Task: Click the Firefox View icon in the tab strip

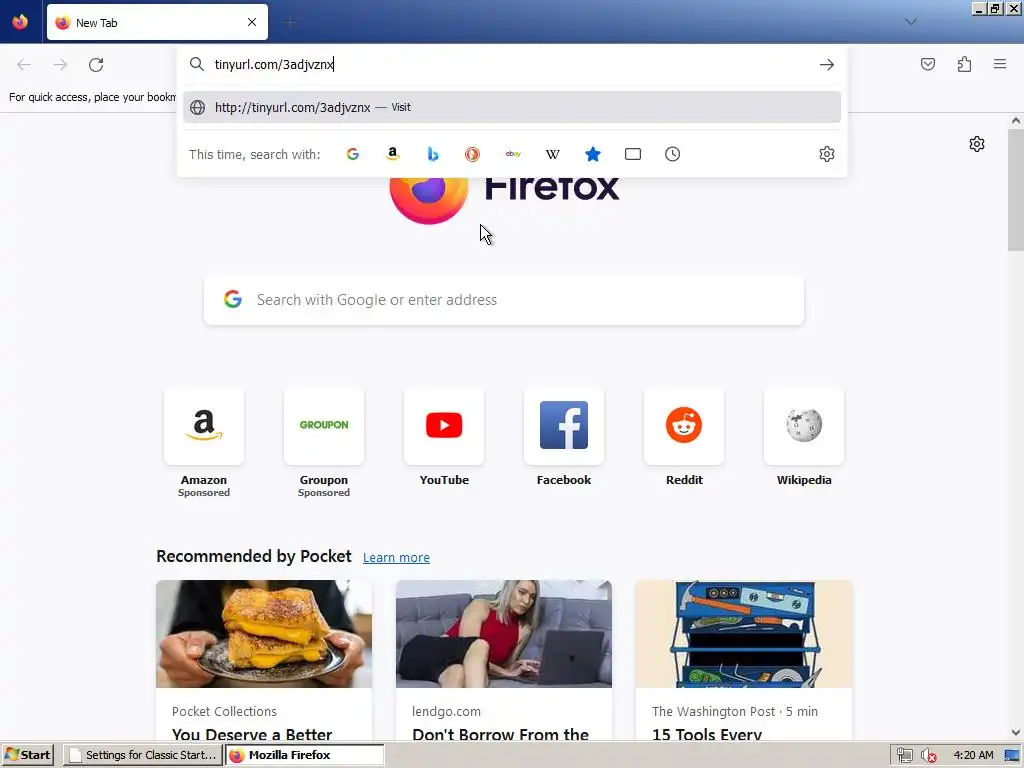Action: (x=20, y=22)
